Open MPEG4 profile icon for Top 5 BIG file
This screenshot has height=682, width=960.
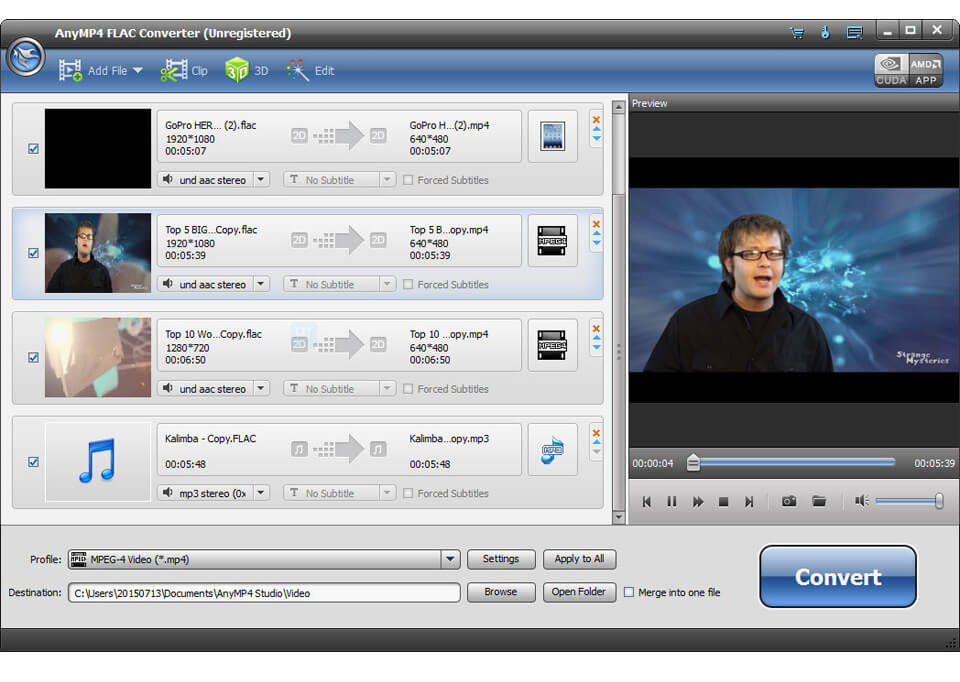(x=552, y=241)
